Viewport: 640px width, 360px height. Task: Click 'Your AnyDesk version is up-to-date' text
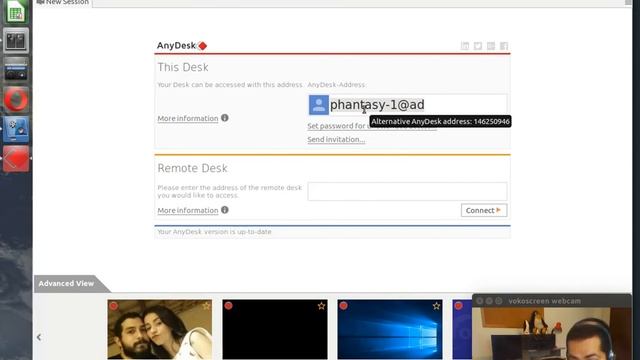tap(214, 231)
